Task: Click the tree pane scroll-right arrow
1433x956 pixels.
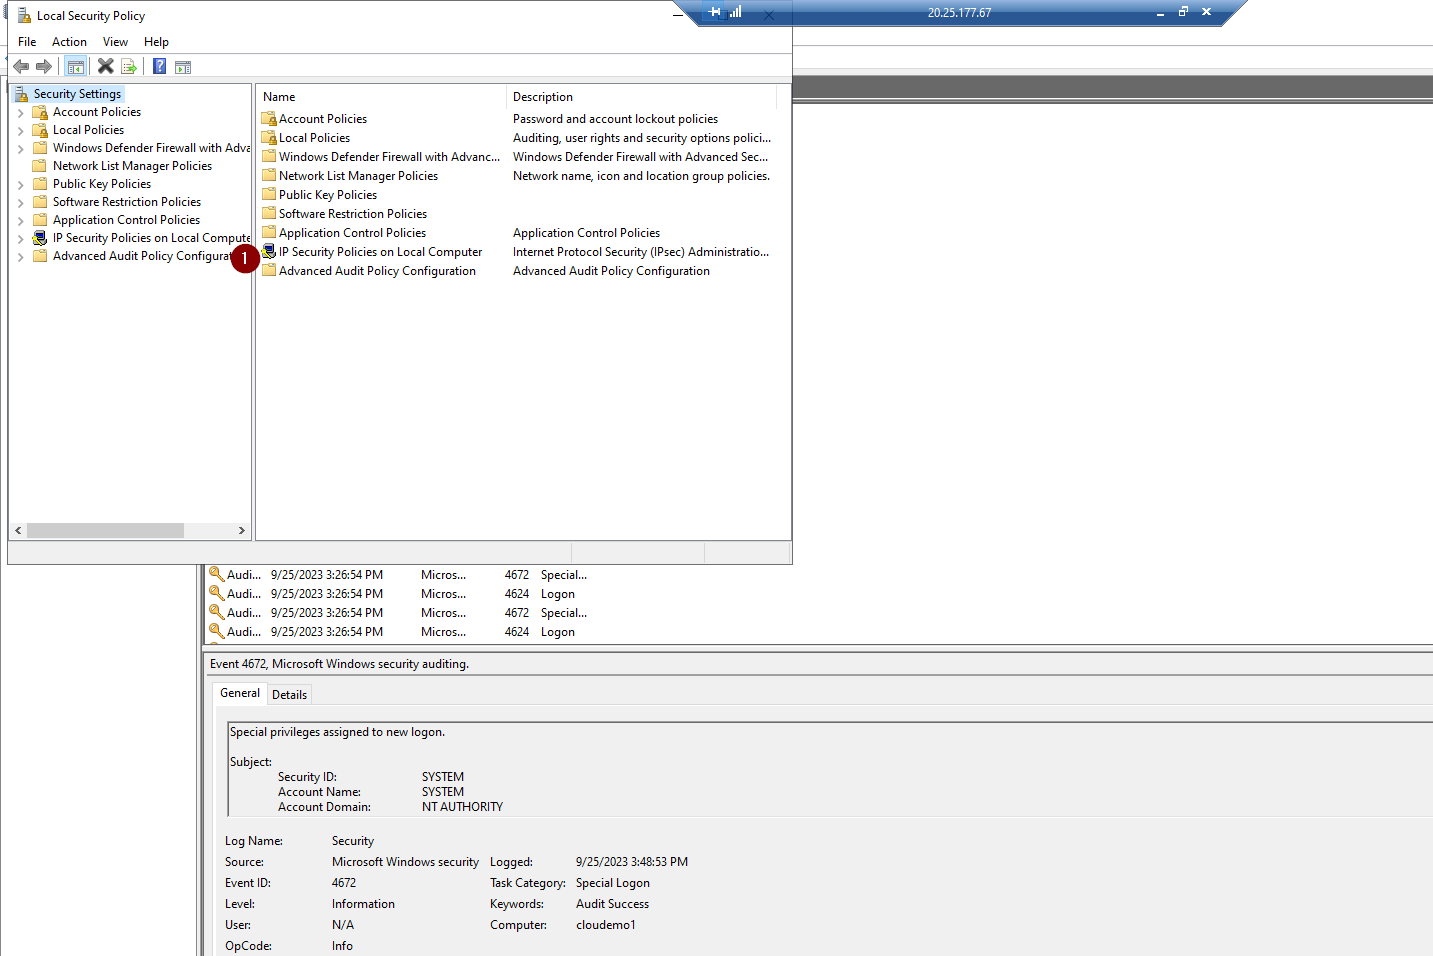Action: [241, 530]
